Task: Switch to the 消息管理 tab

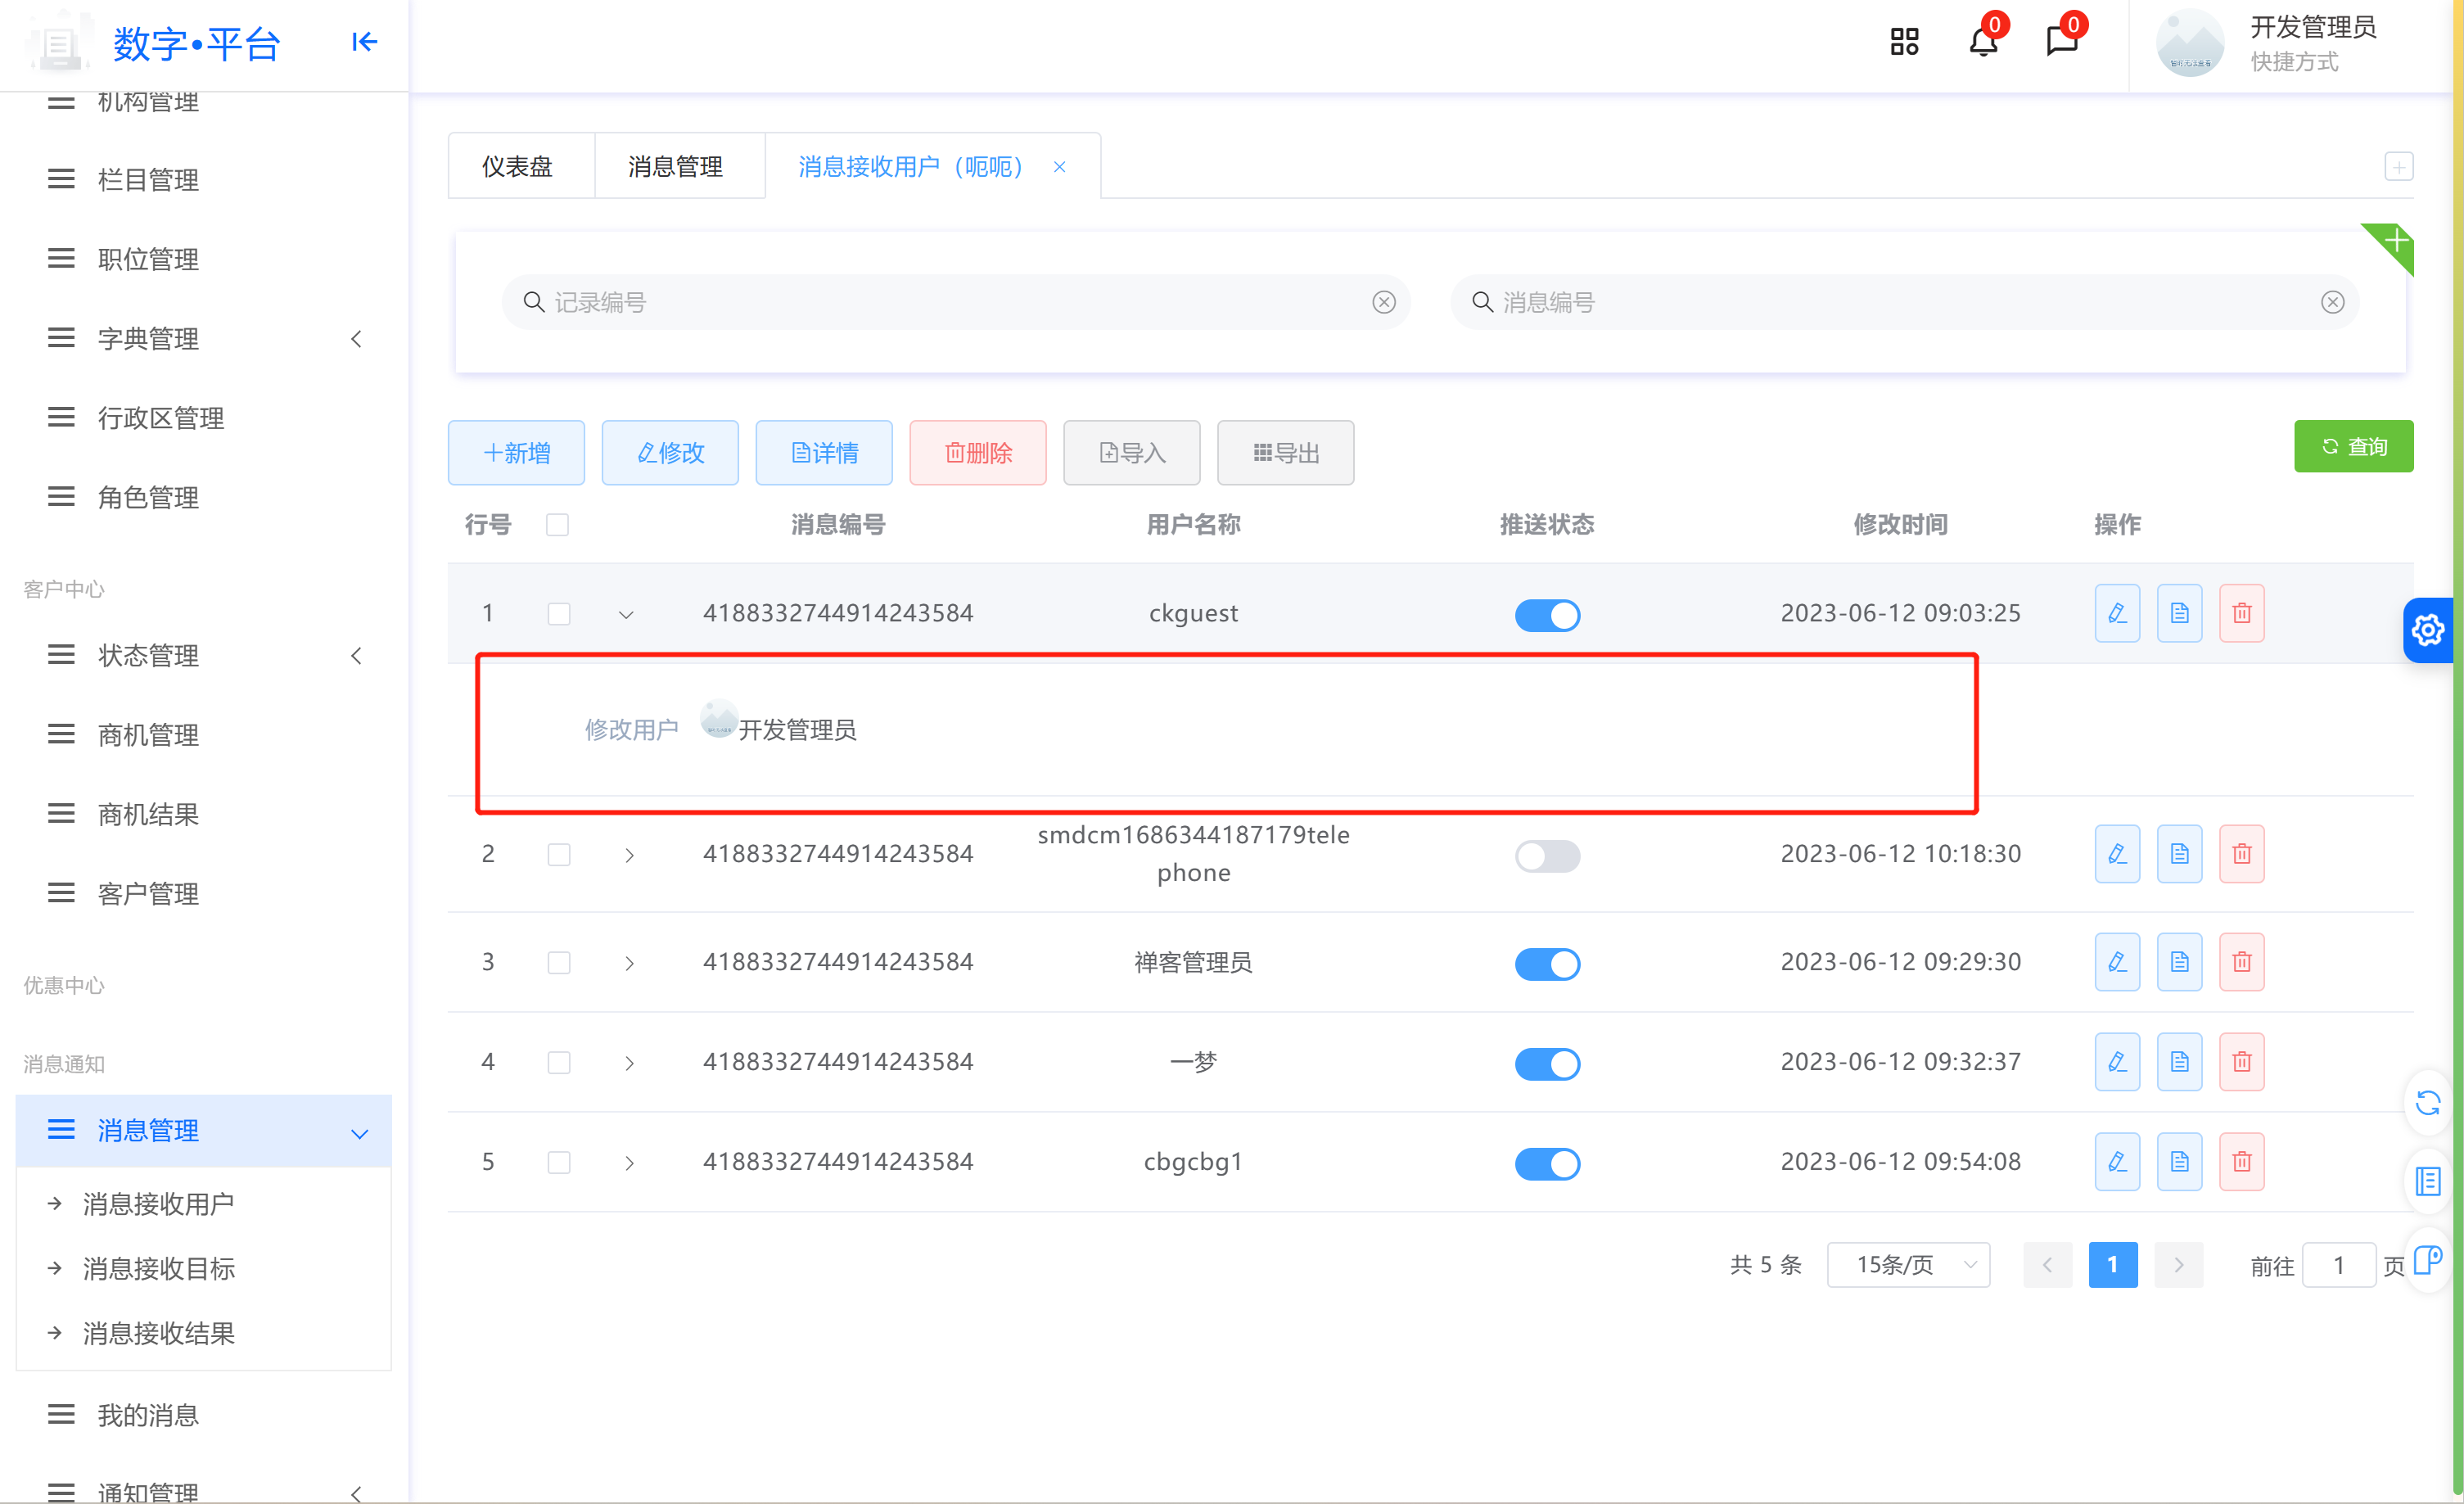Action: point(676,166)
